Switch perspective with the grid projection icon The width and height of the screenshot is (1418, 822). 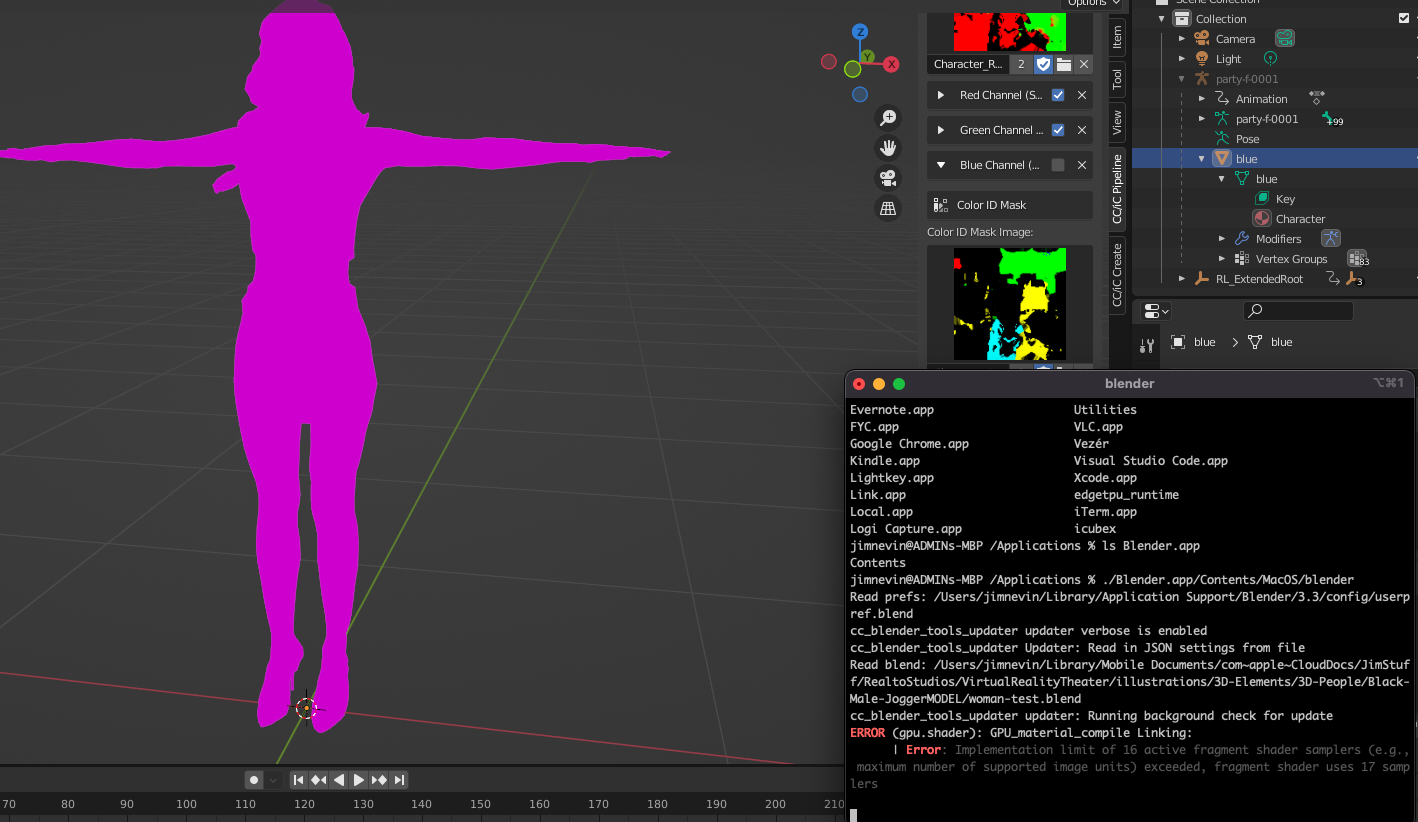tap(888, 208)
